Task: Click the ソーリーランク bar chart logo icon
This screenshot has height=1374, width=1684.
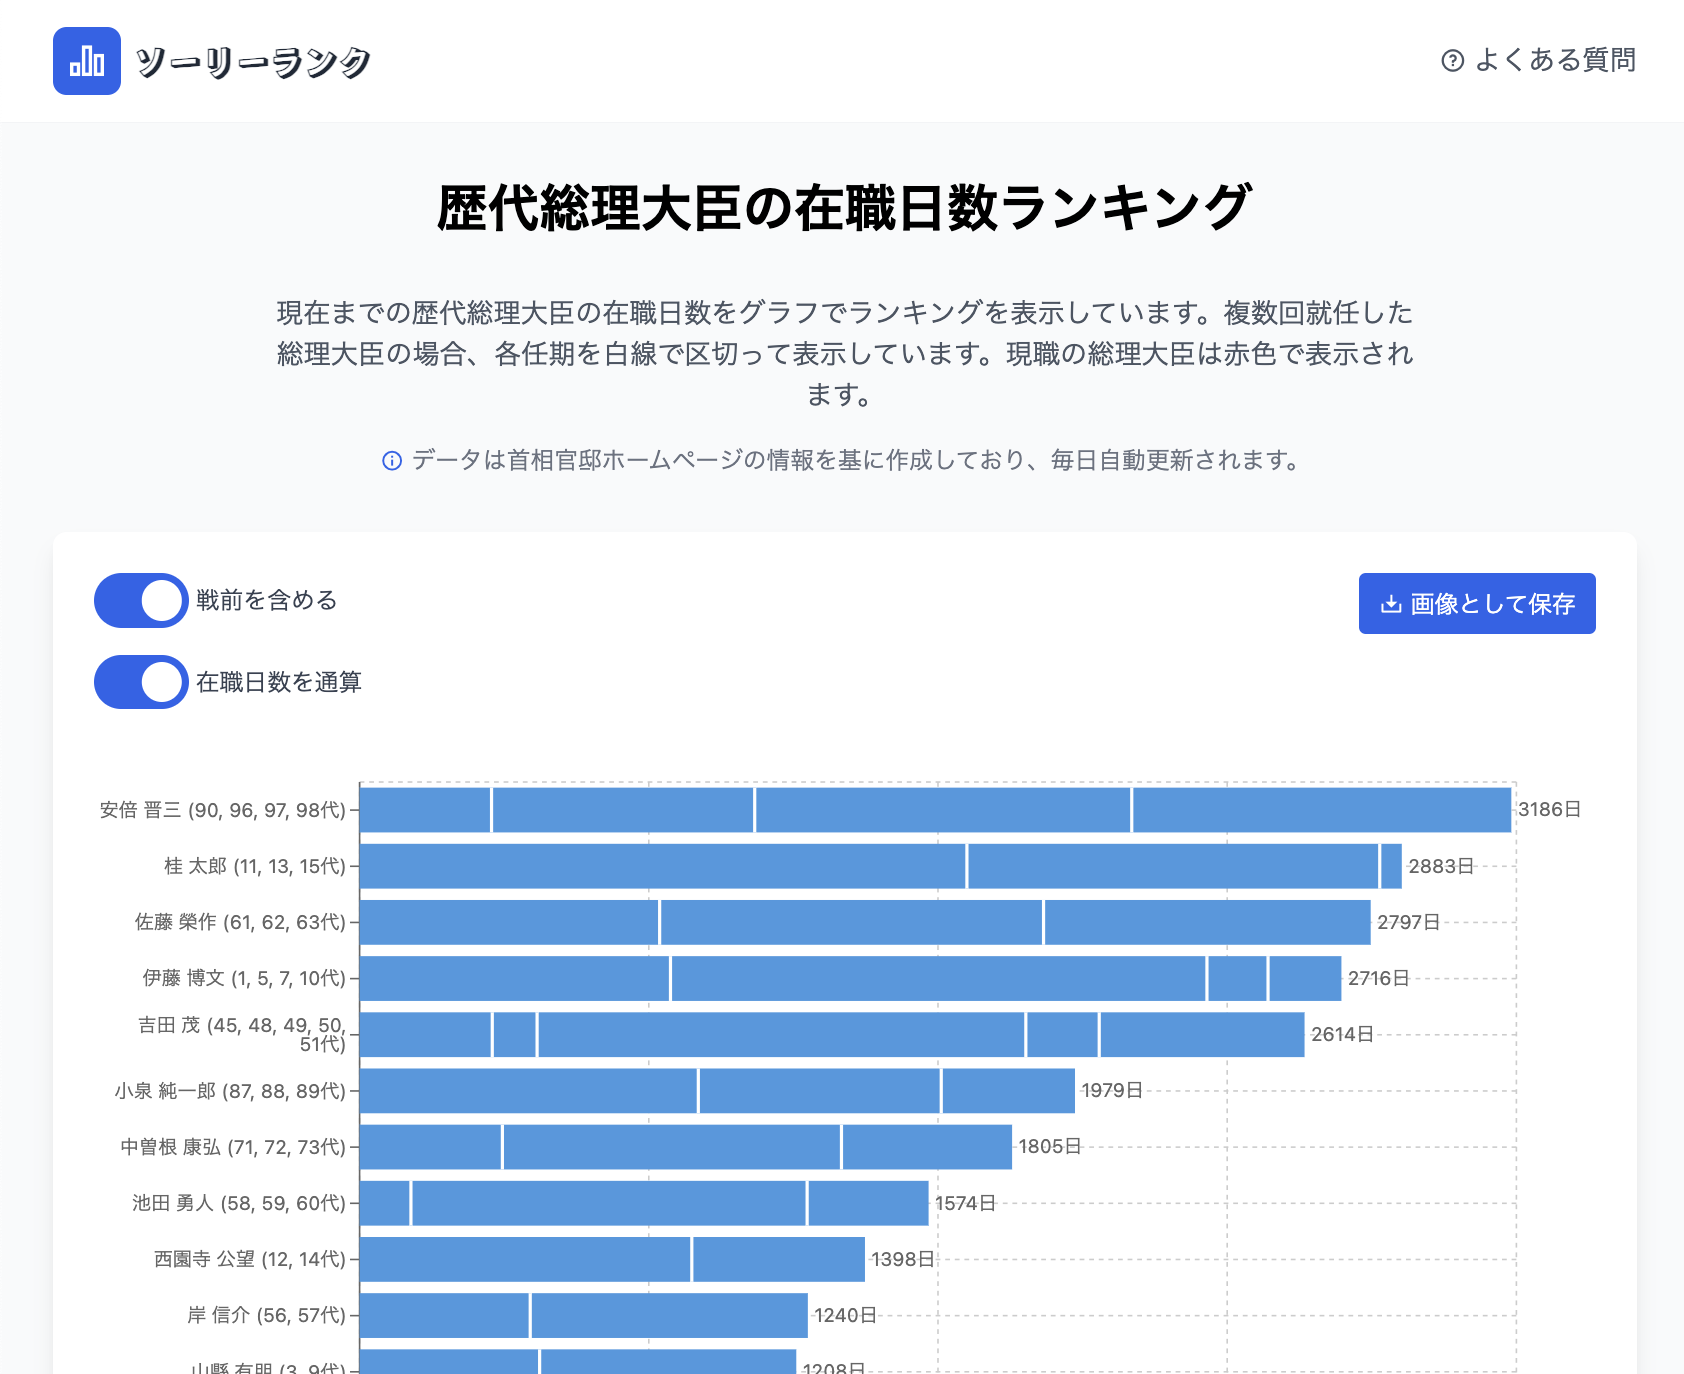Action: click(x=87, y=61)
